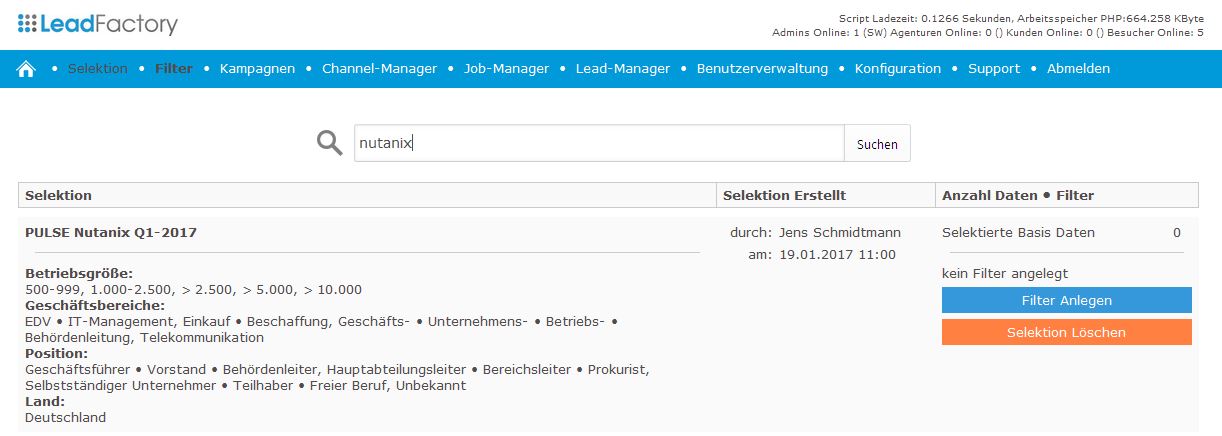Select the PULSE Nutanix Q1-2017 selection title
The image size is (1222, 436).
coord(111,232)
